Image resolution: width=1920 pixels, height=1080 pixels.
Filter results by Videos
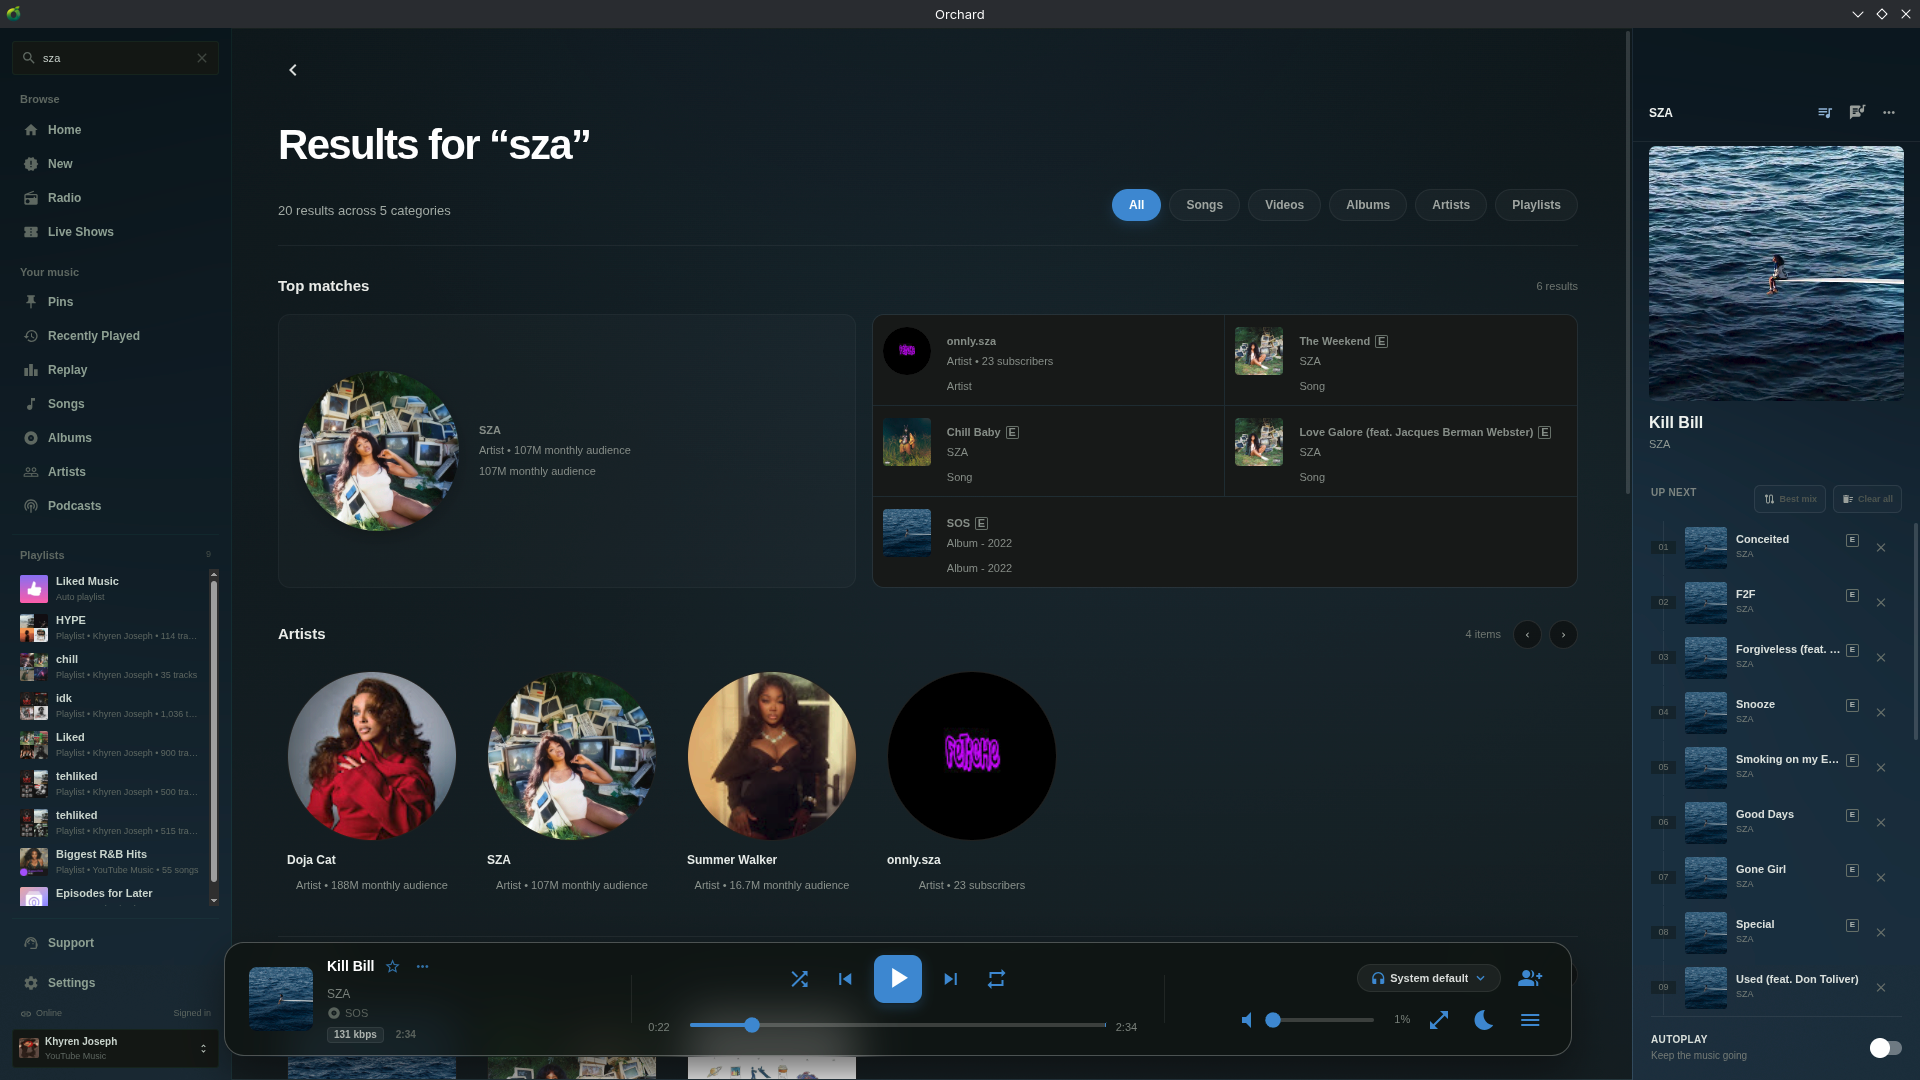point(1284,205)
